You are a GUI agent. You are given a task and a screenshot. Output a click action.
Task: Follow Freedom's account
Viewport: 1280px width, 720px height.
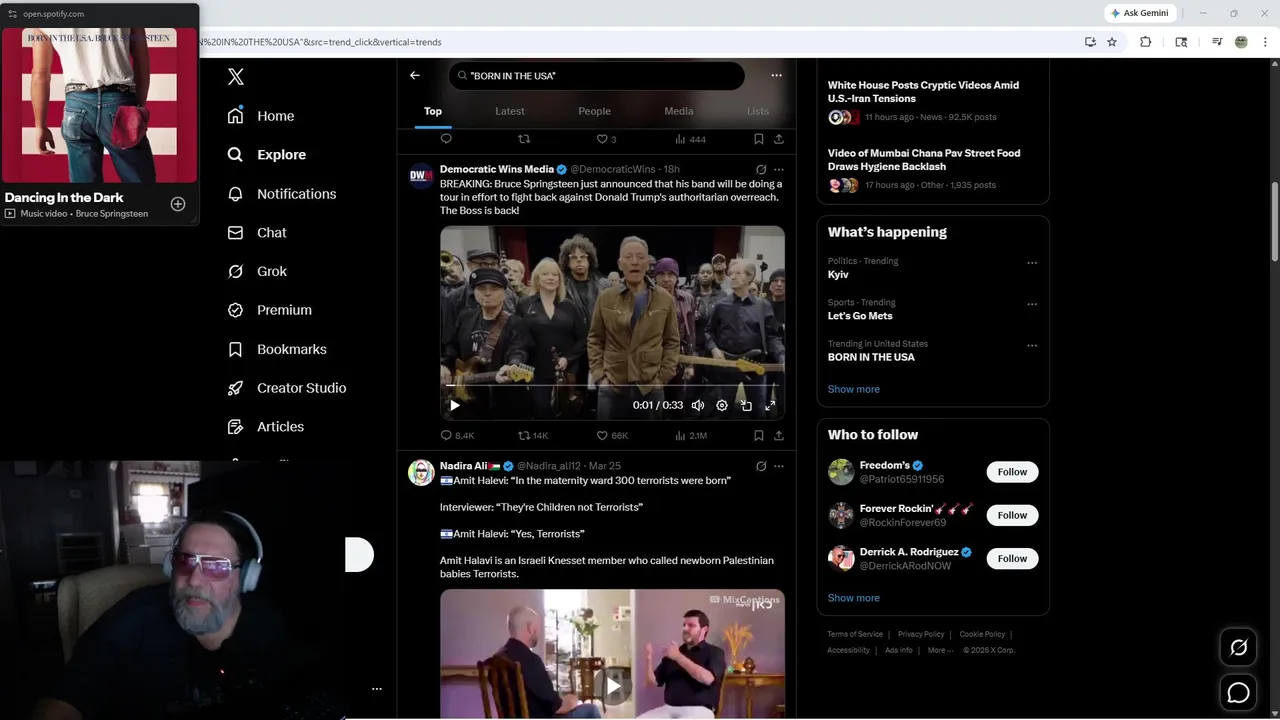tap(1012, 472)
